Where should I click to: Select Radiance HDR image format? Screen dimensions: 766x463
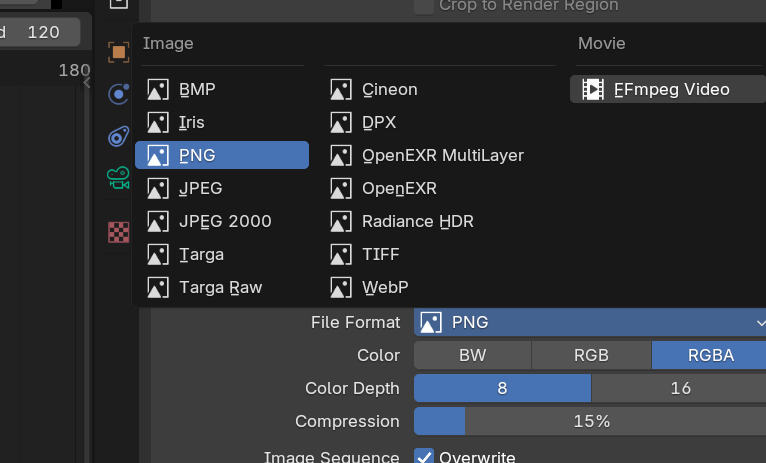(417, 221)
